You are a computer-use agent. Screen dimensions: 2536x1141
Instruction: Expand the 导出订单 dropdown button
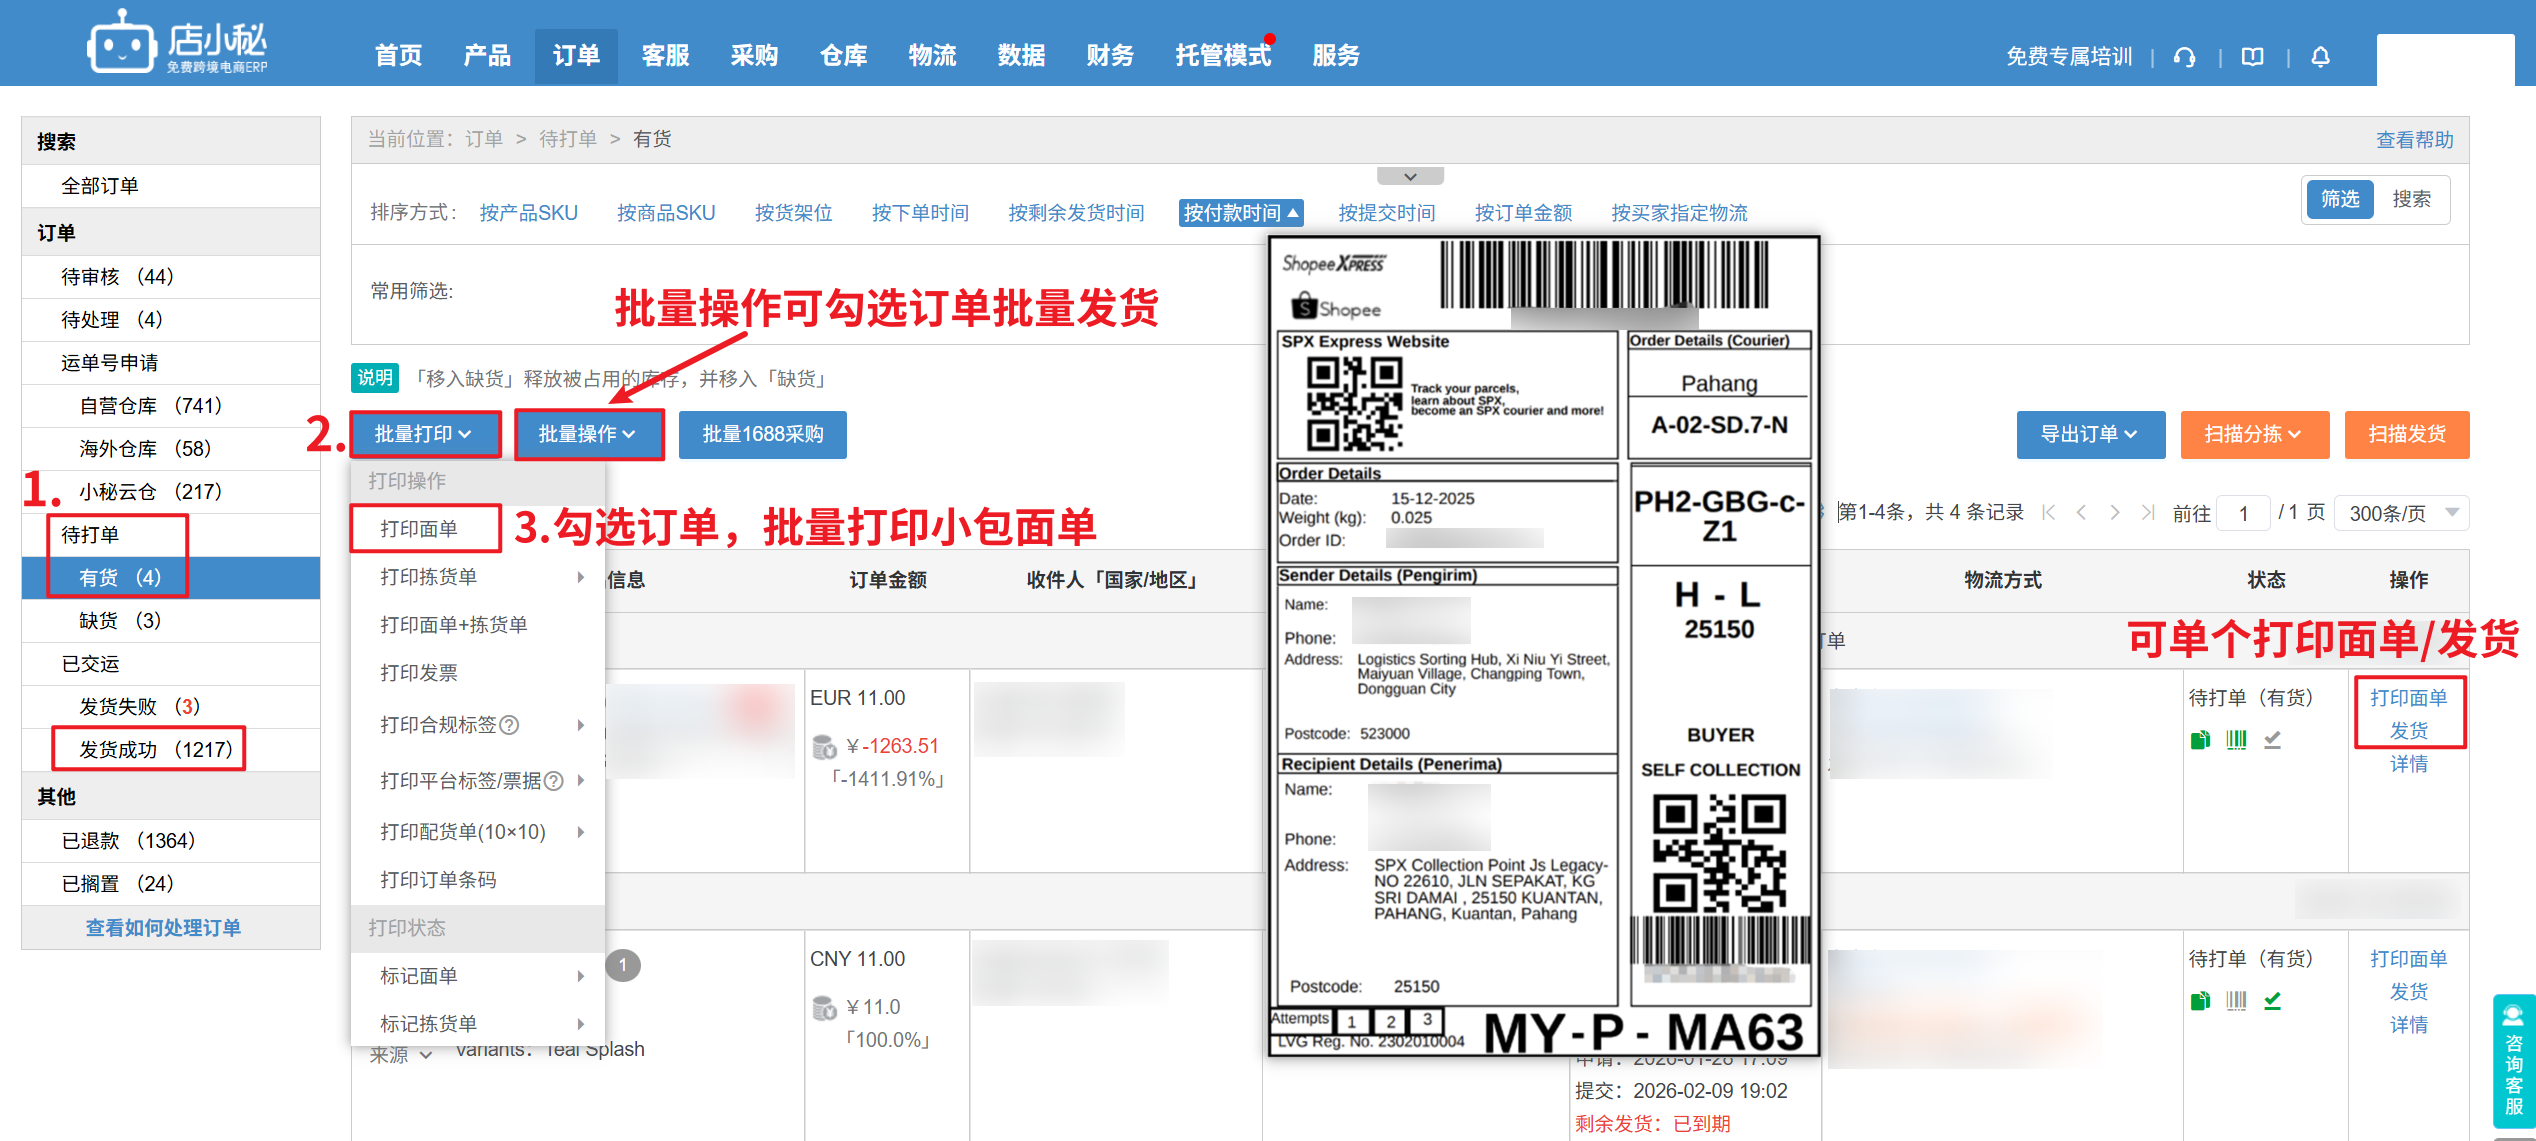(2090, 434)
